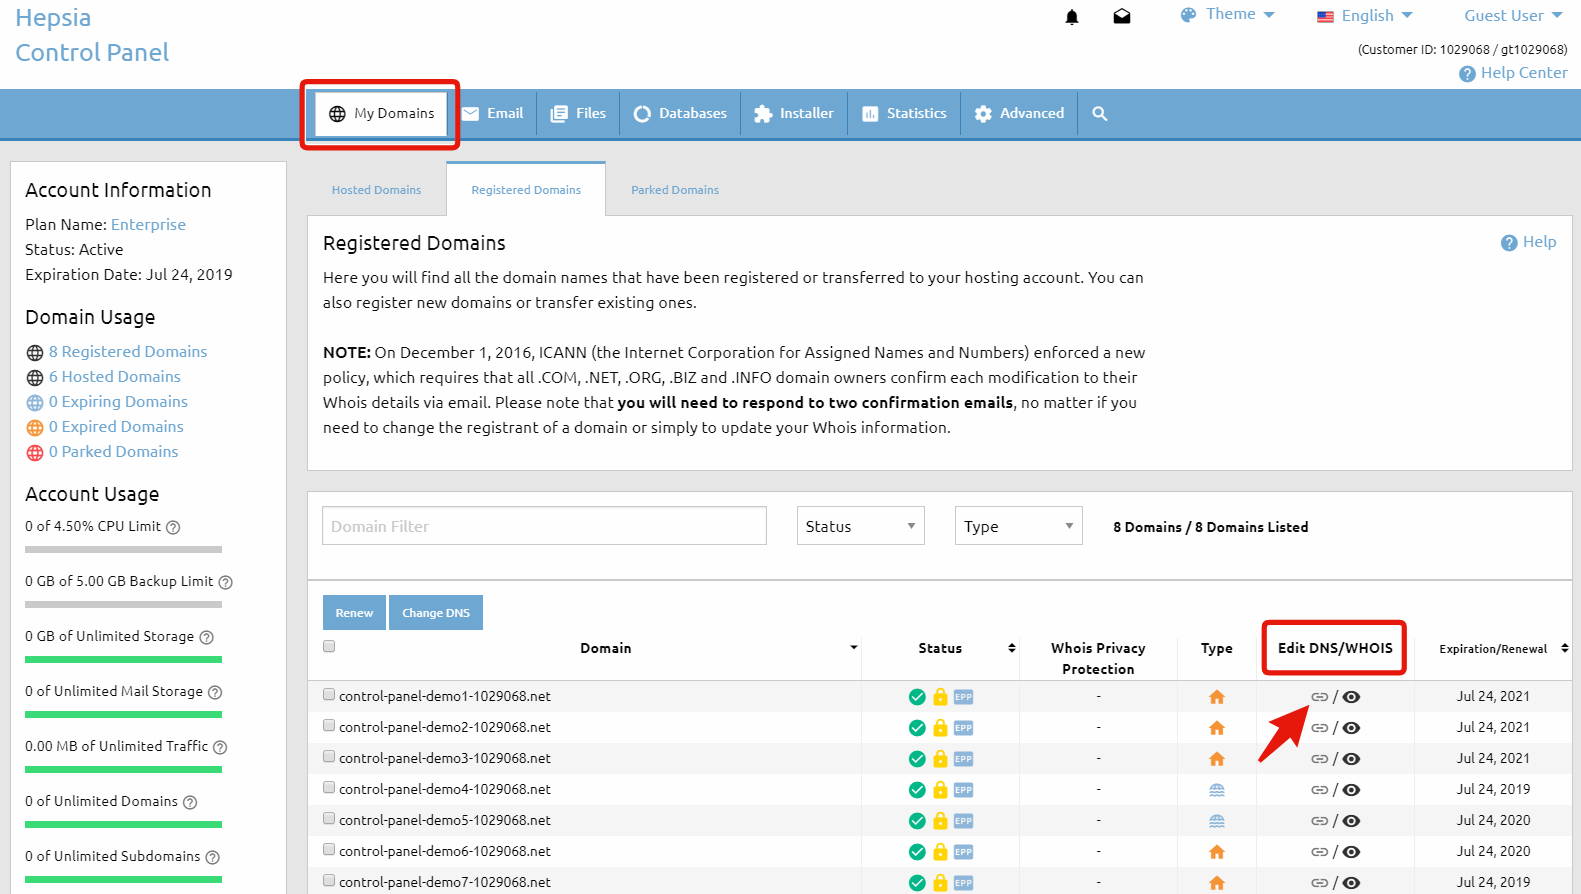
Task: Open the Status filter dropdown
Action: (x=860, y=526)
